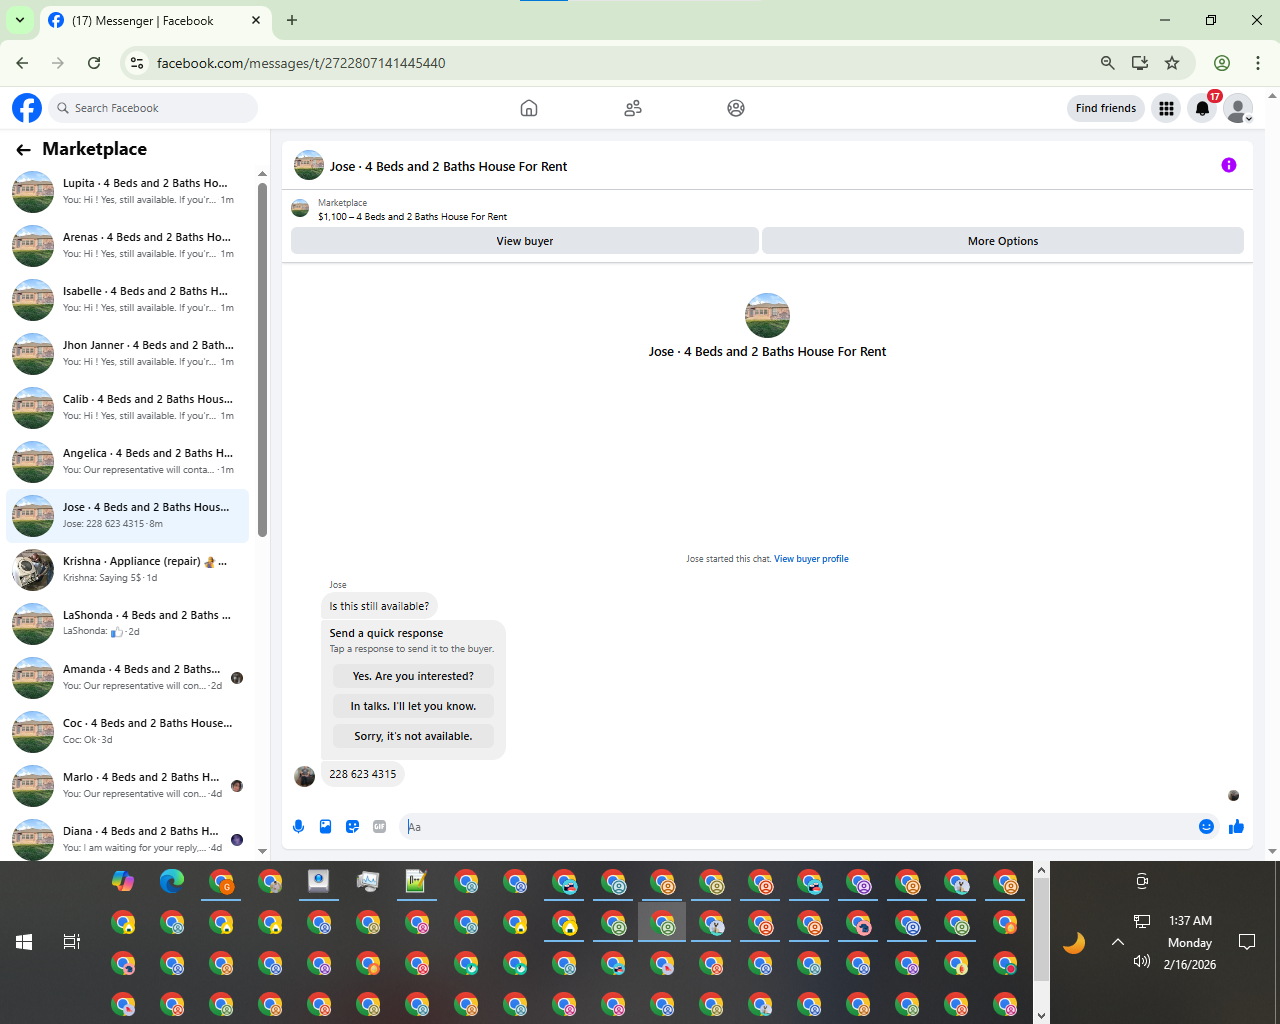Open the zoom magnifier icon in the address bar
Viewport: 1280px width, 1024px height.
[x=1107, y=63]
